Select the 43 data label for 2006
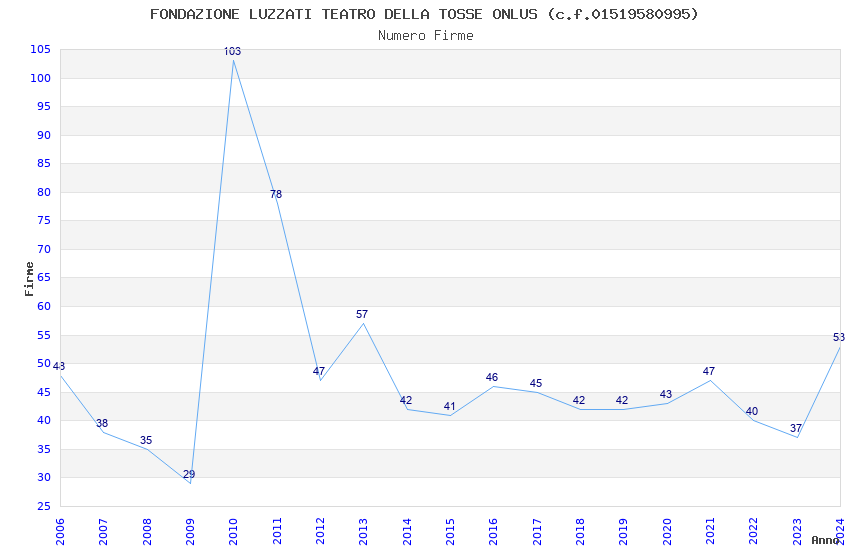Viewport: 850px width, 550px height. (x=59, y=366)
